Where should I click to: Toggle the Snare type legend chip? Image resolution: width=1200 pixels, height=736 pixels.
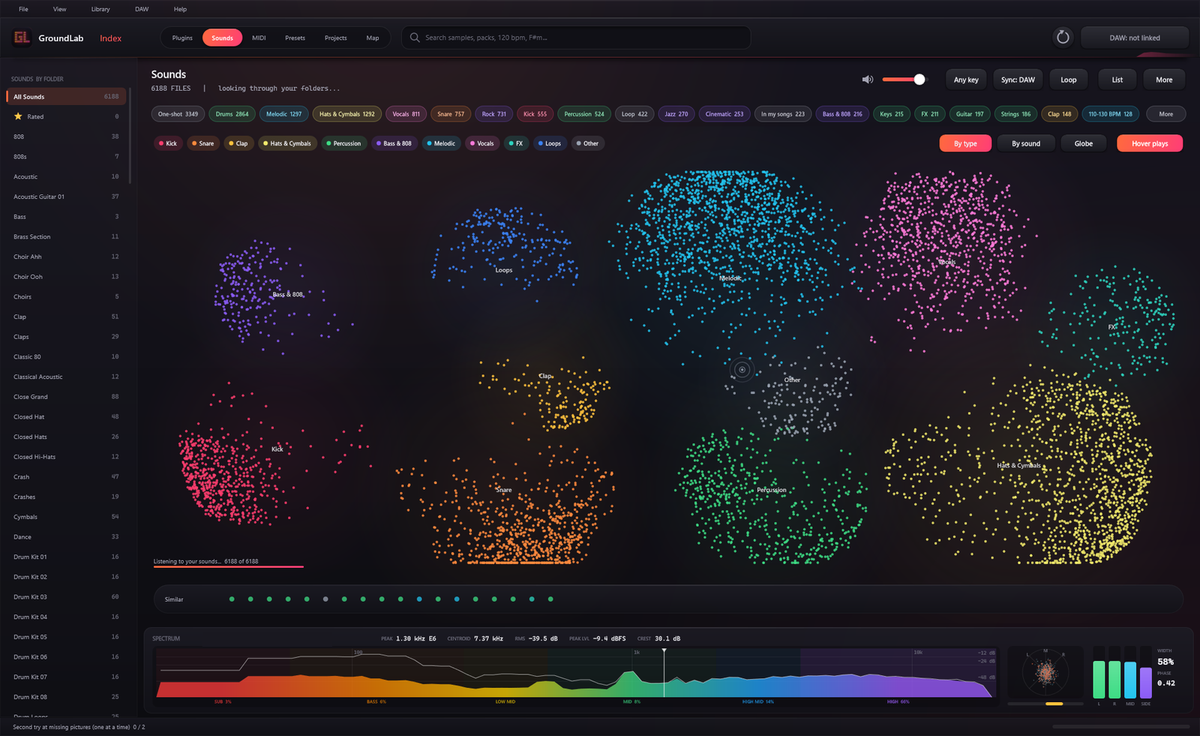[203, 143]
